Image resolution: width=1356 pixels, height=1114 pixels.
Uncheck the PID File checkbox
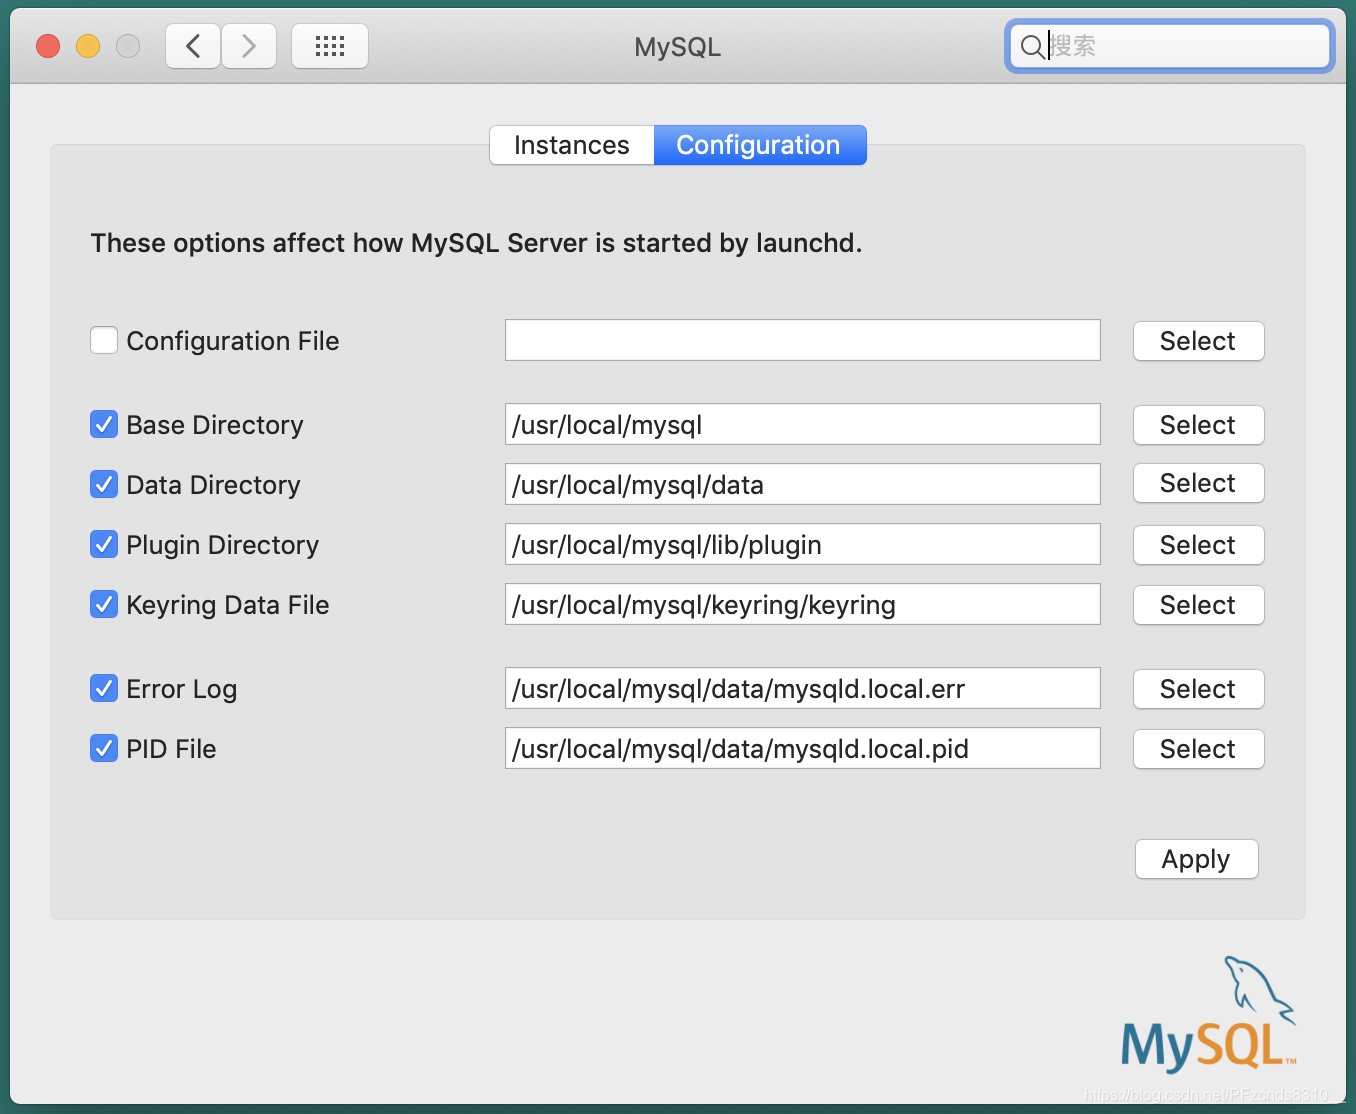[x=104, y=748]
